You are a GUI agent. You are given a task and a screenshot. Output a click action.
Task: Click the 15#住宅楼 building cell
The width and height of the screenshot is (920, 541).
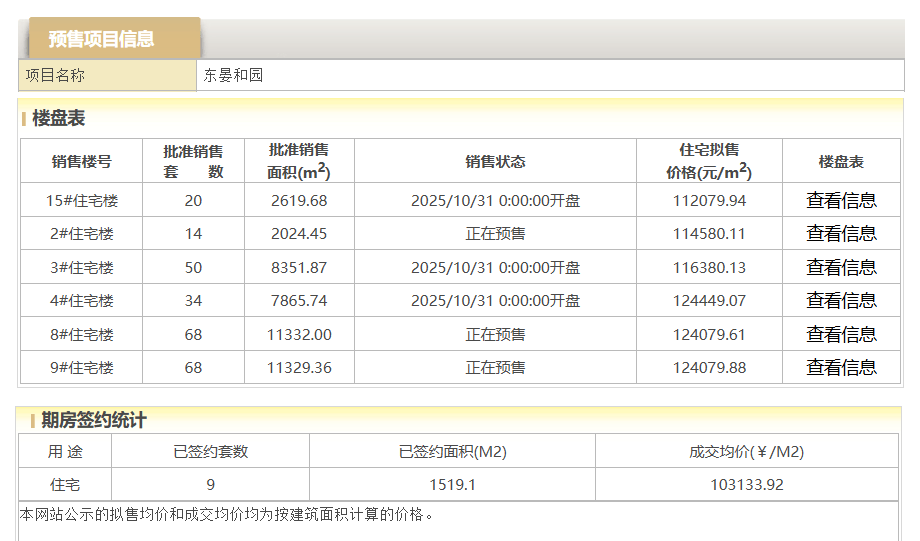tap(82, 201)
